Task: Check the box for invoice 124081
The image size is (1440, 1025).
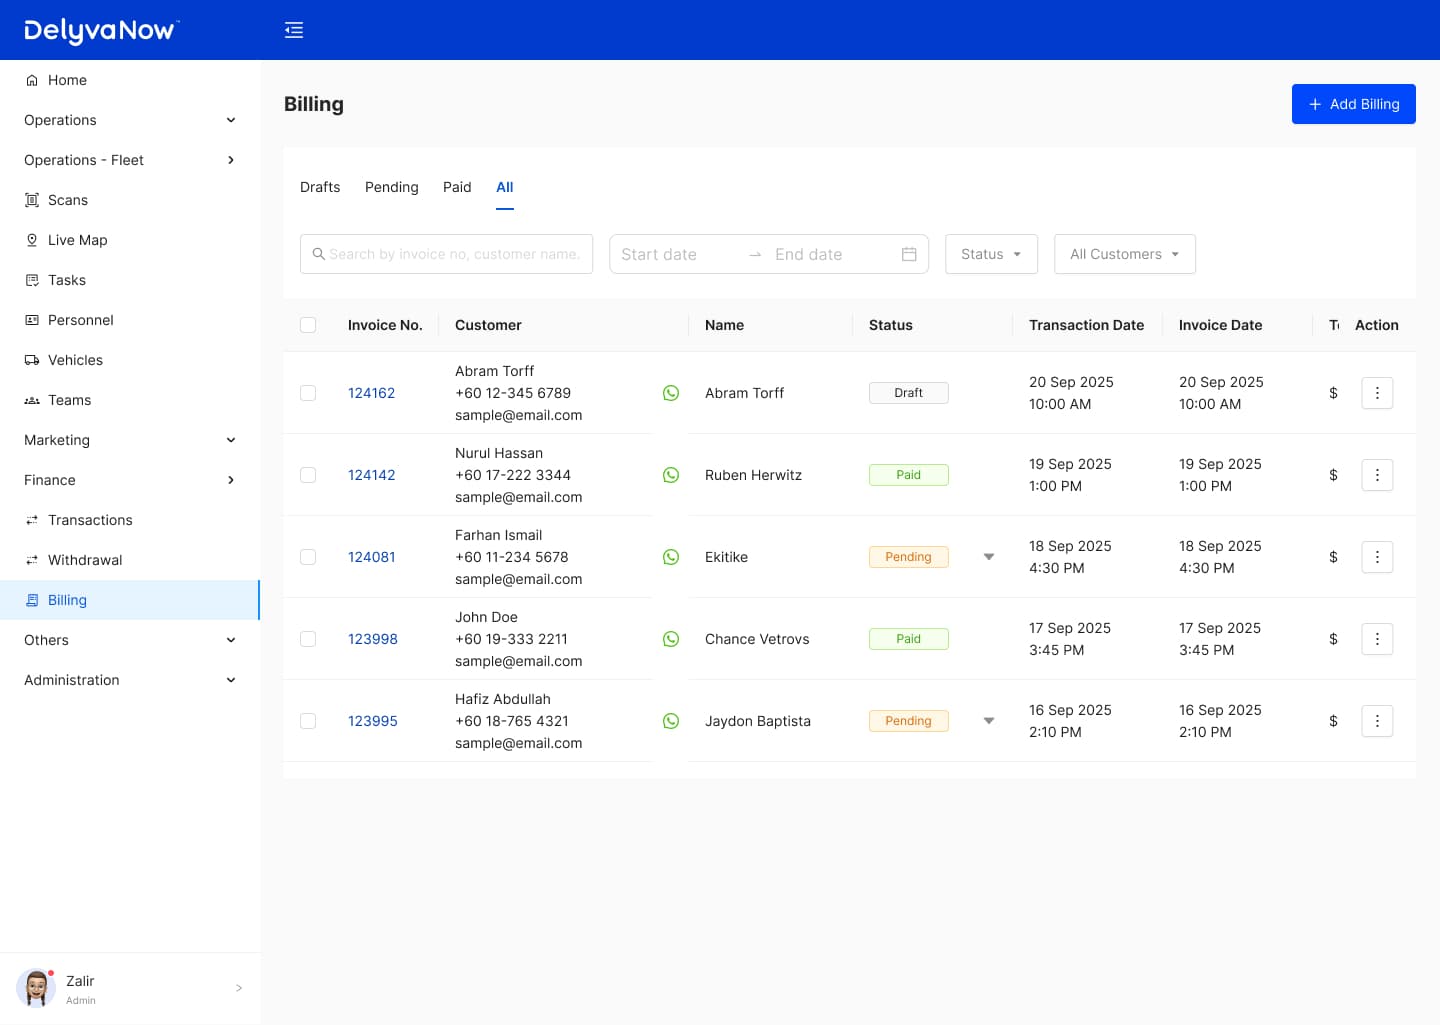Action: [308, 557]
